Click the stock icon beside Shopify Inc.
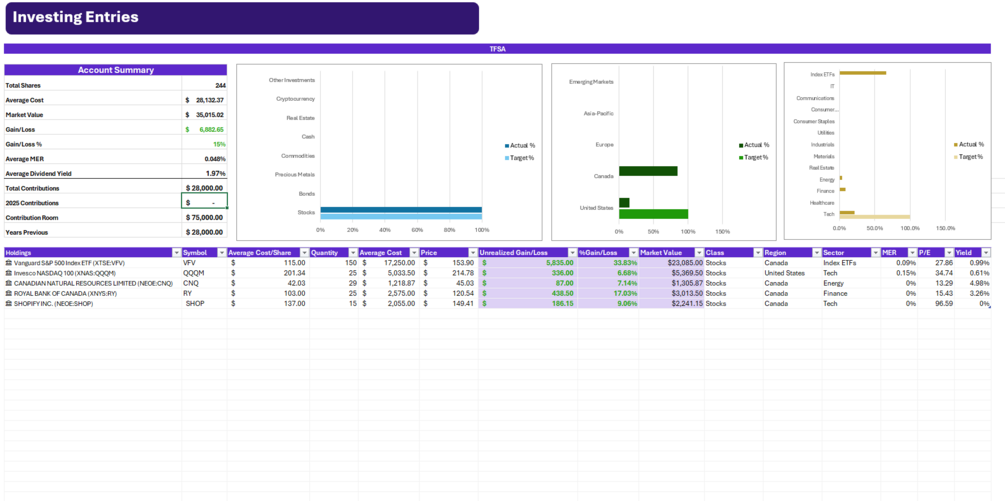 tap(8, 304)
